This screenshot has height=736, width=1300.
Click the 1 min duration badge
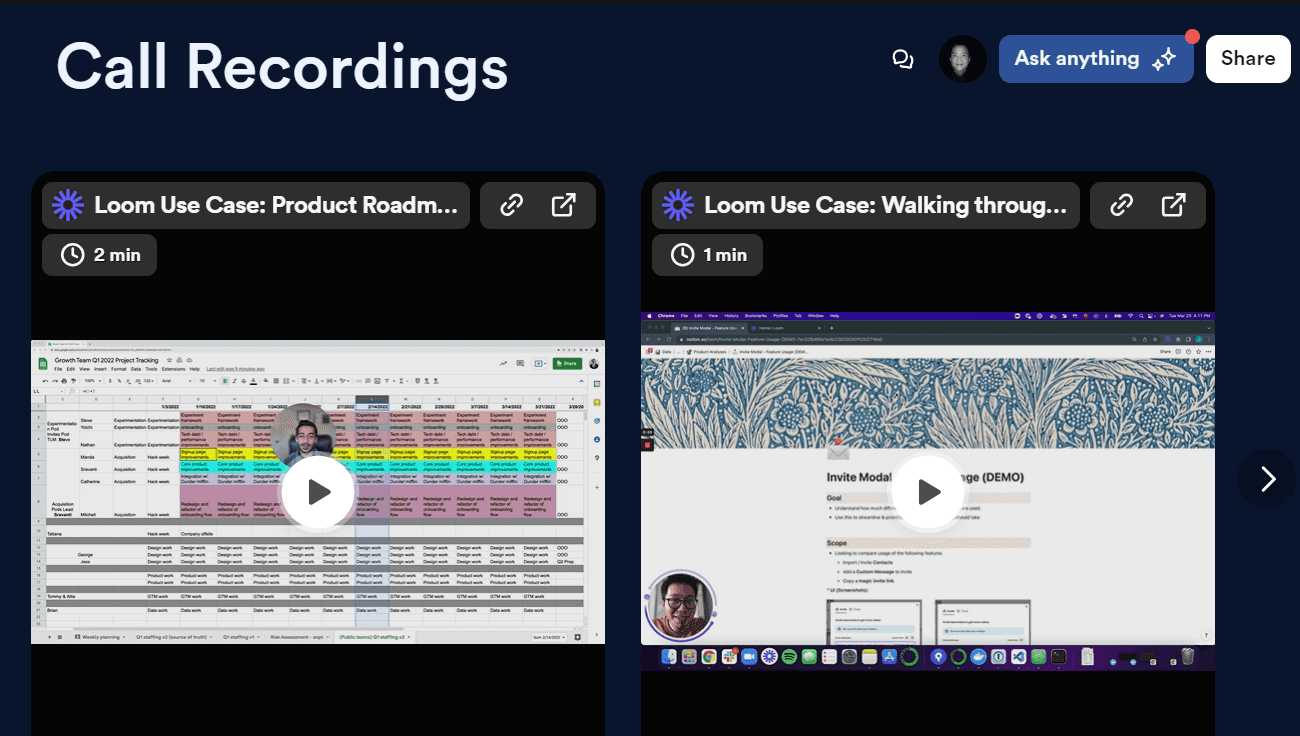click(x=707, y=255)
